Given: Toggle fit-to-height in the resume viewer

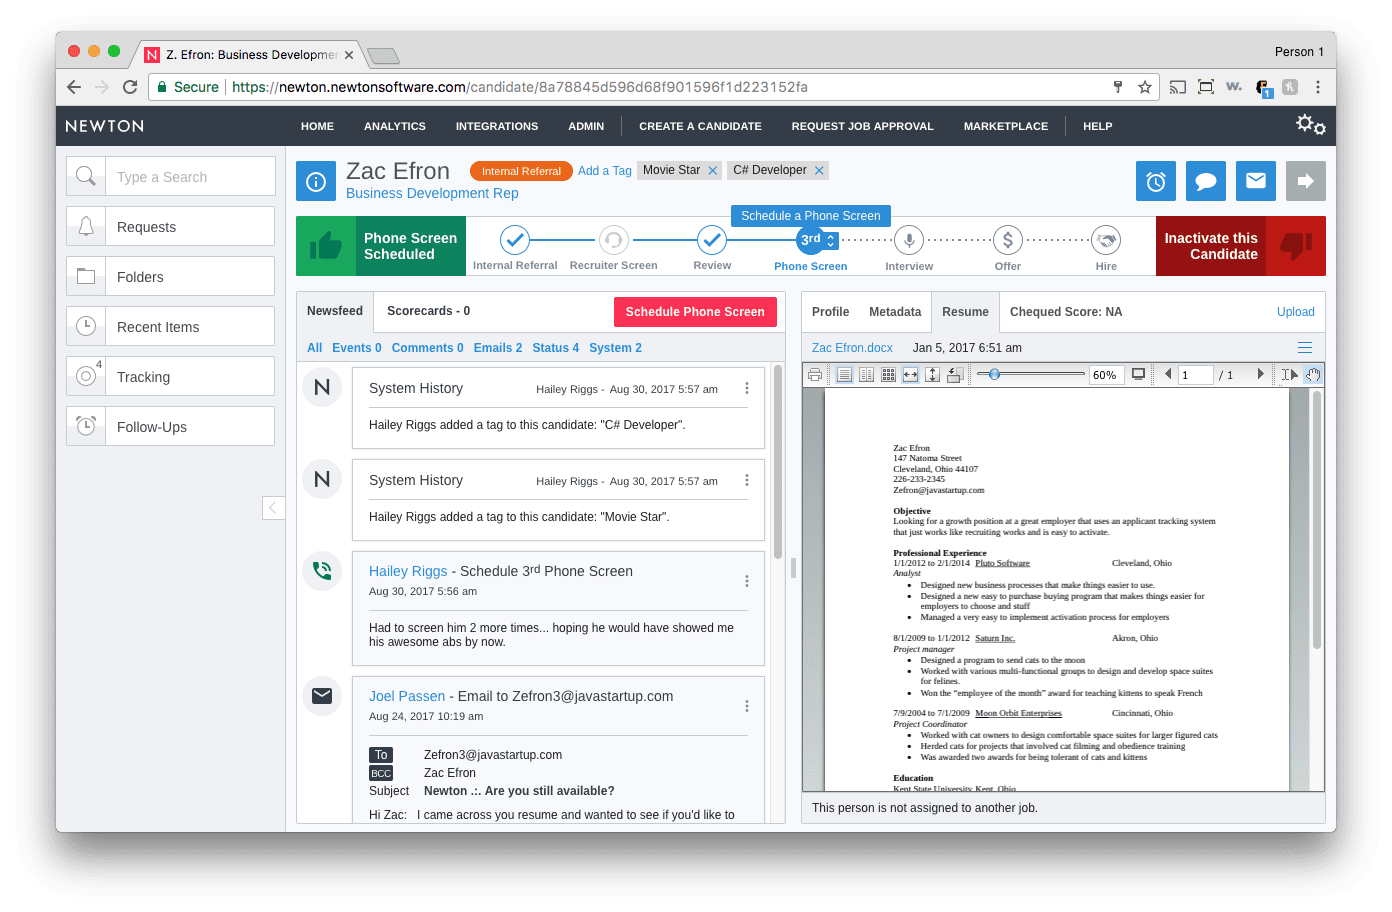Looking at the screenshot, I should [x=932, y=374].
